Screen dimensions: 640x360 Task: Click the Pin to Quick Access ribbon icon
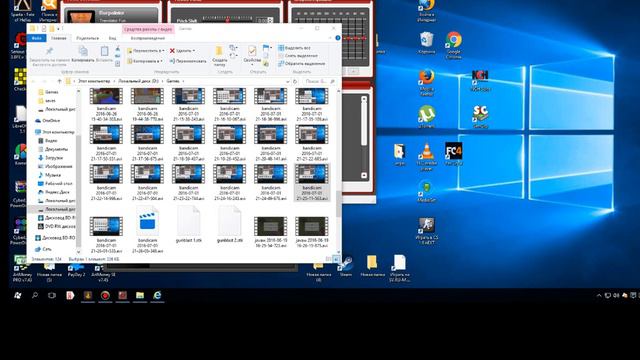[49, 51]
